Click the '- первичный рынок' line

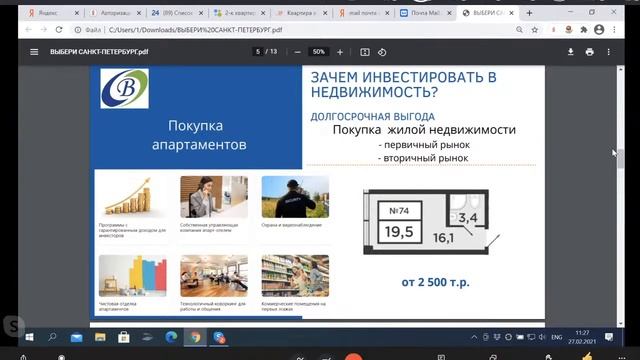[x=424, y=145]
